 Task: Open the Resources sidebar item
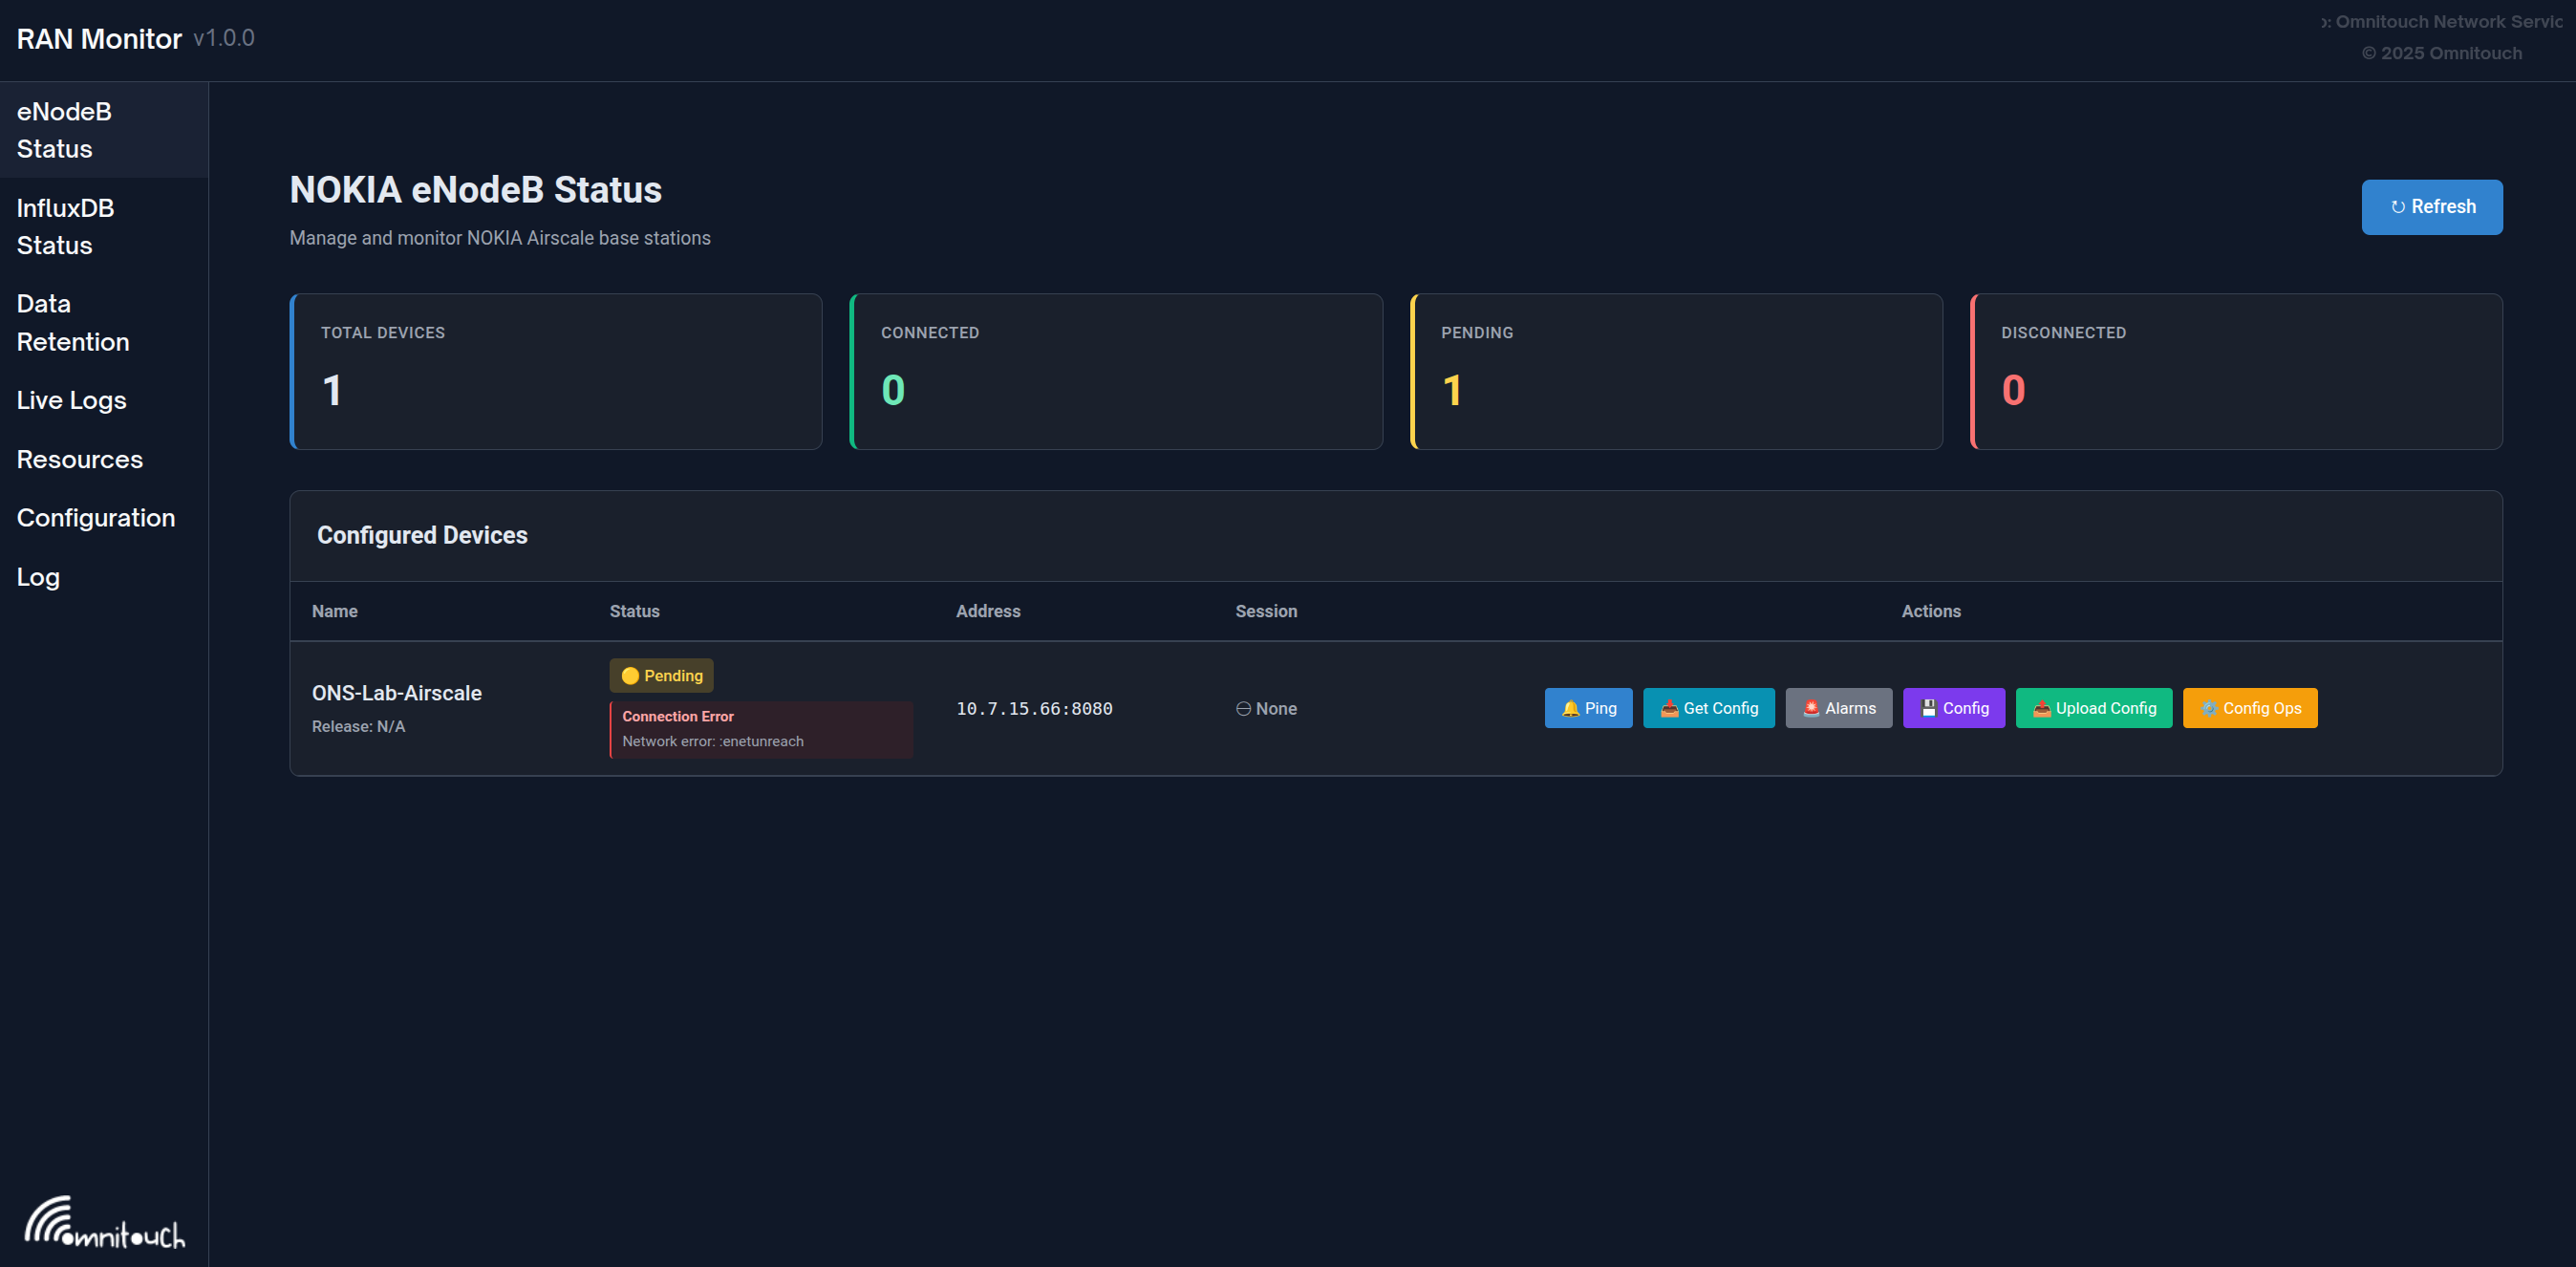tap(104, 459)
